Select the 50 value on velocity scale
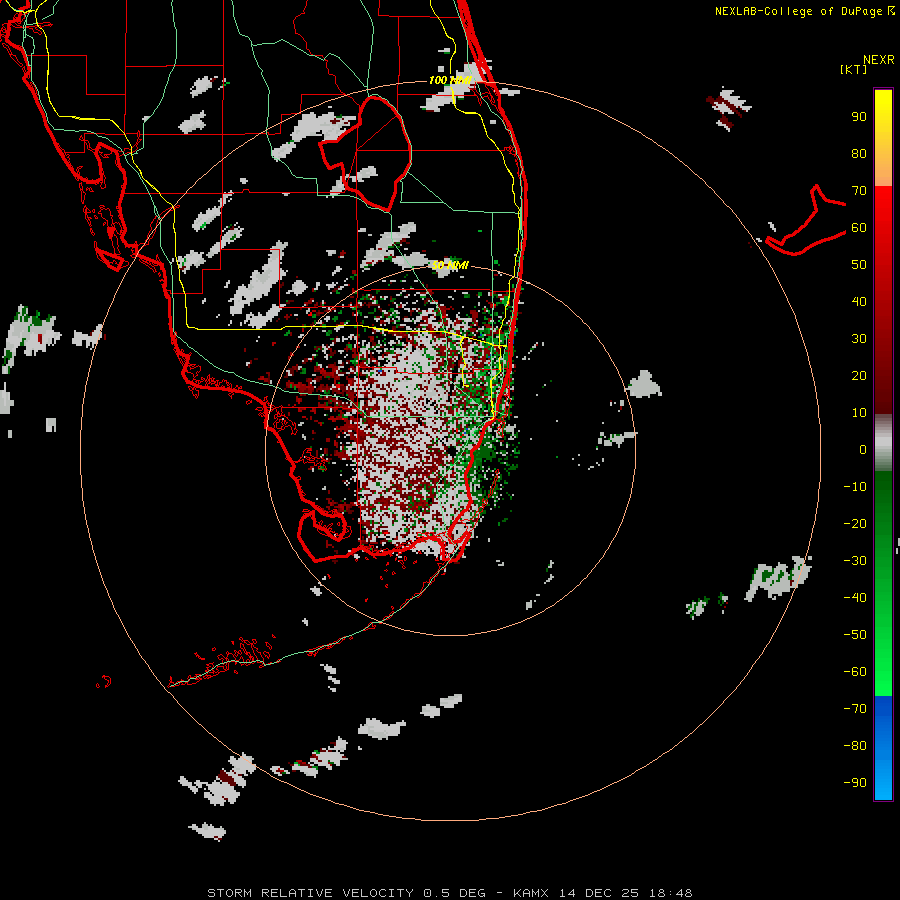 click(859, 265)
